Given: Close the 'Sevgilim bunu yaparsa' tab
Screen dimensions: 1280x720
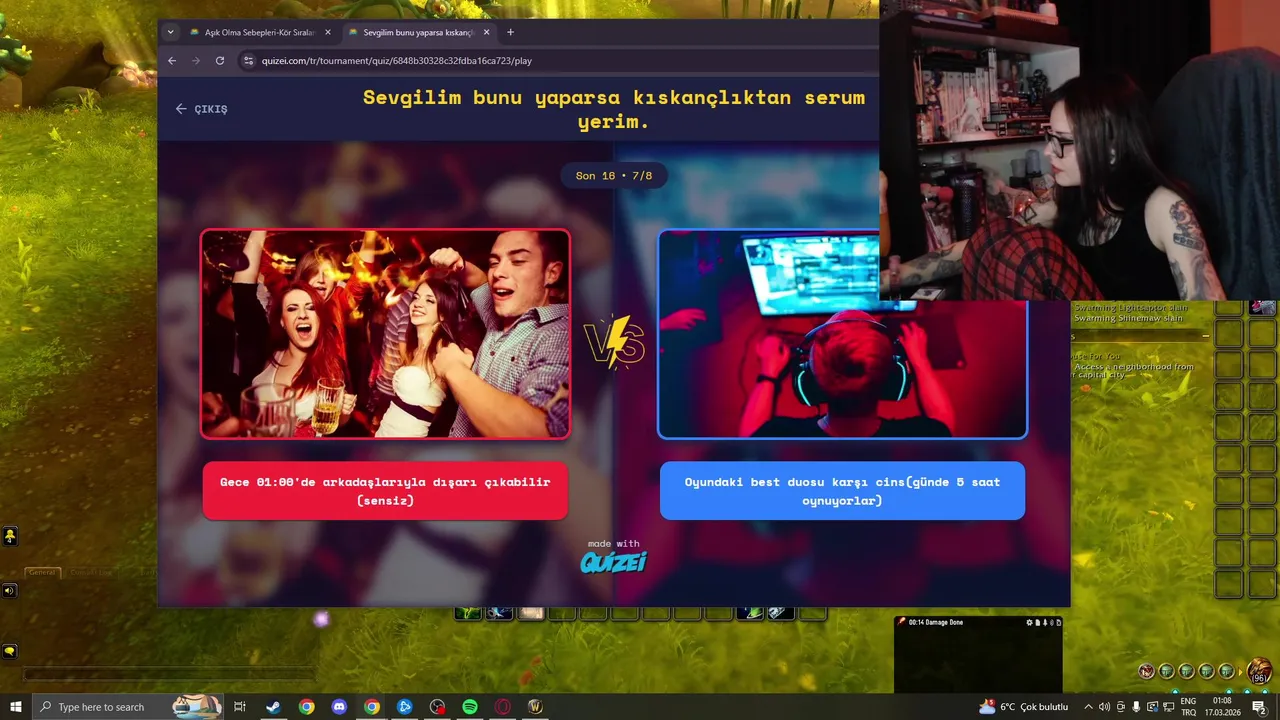Looking at the screenshot, I should [x=487, y=32].
